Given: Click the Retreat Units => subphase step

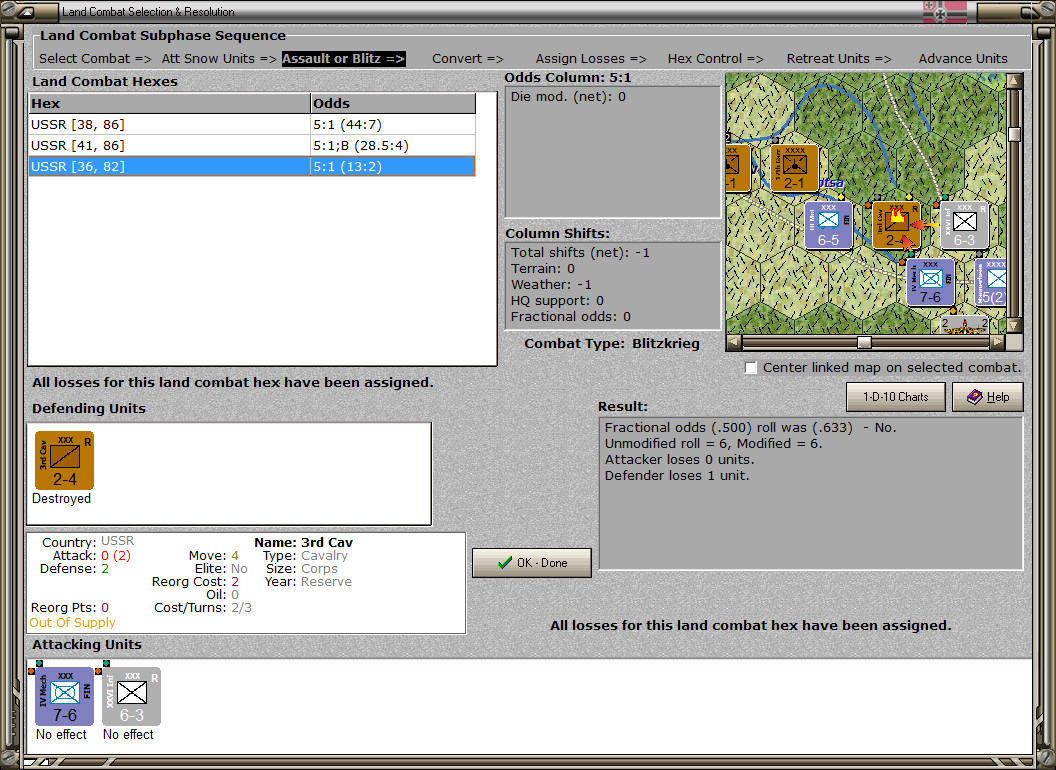Looking at the screenshot, I should tap(839, 59).
